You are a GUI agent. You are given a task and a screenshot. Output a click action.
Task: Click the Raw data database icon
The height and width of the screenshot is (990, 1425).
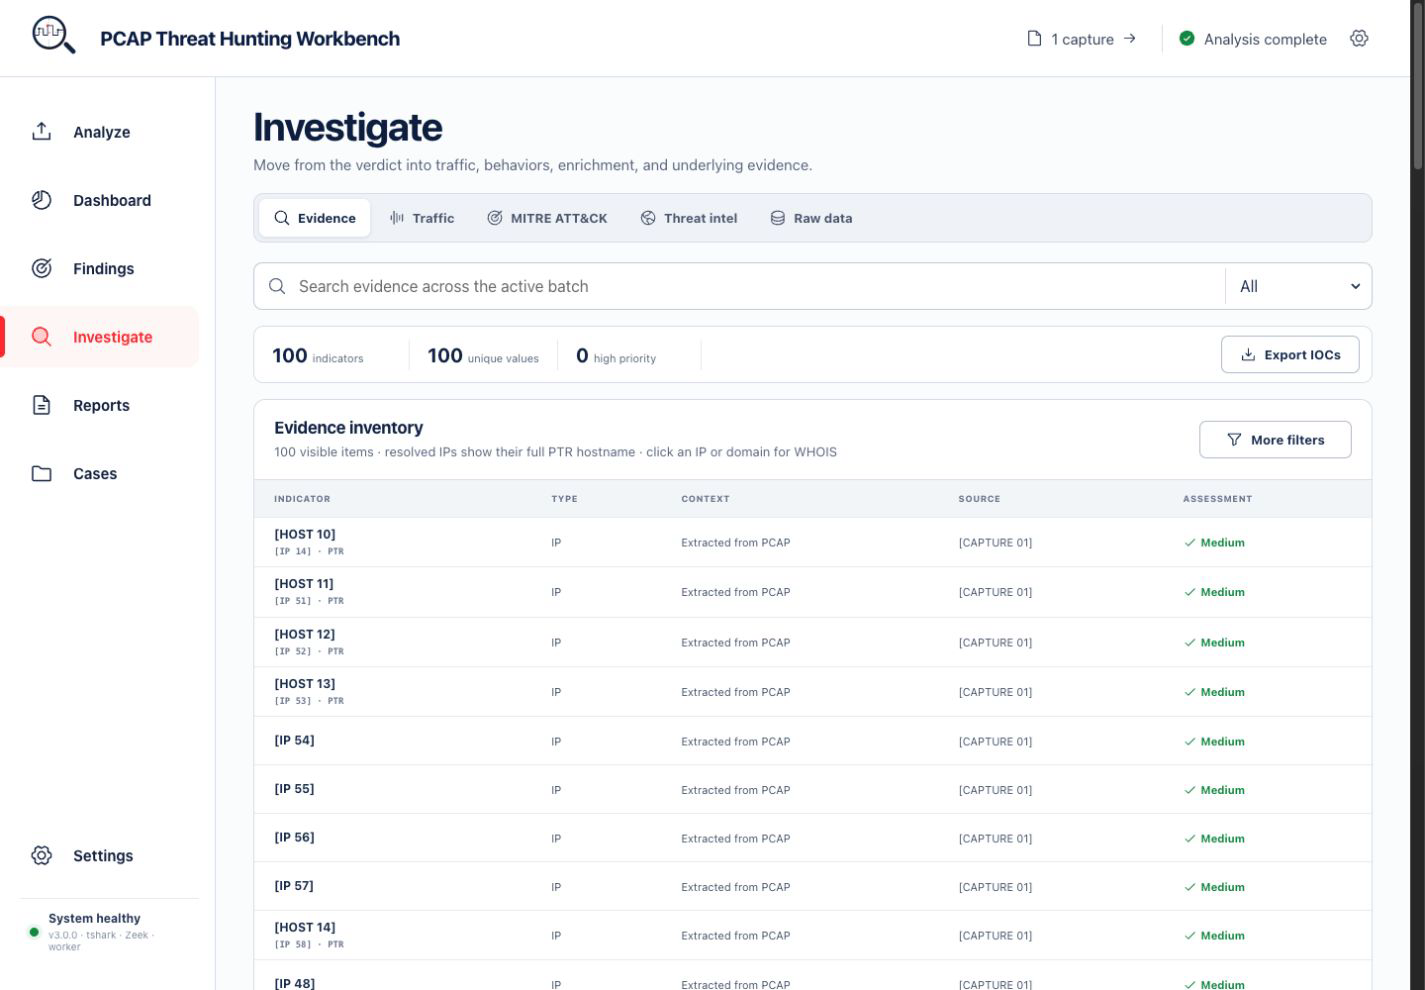click(x=777, y=218)
